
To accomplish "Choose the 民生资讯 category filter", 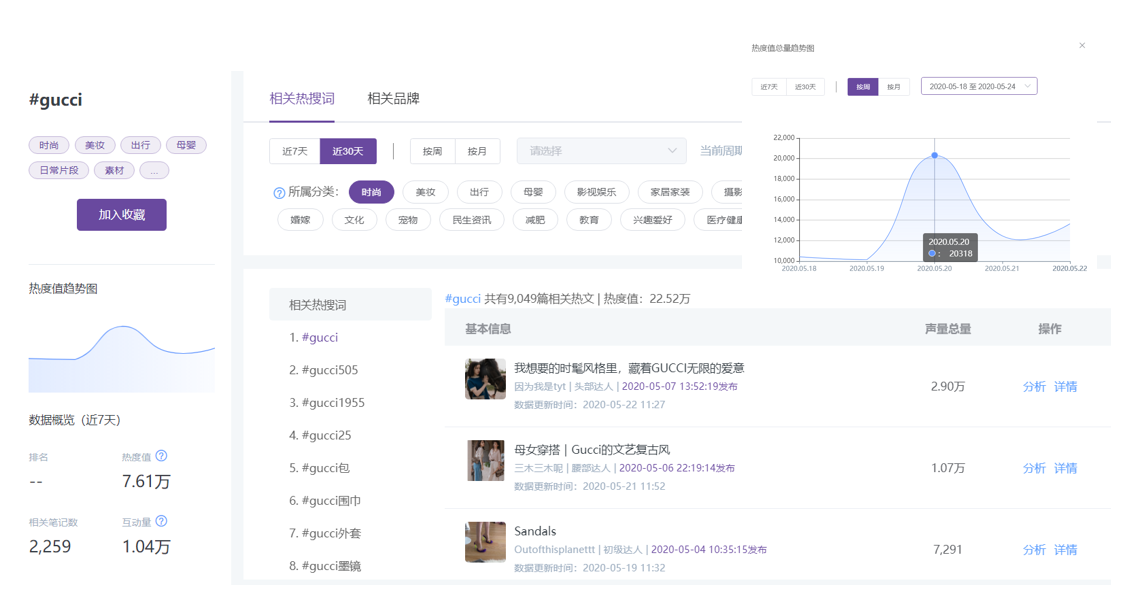I will click(472, 220).
